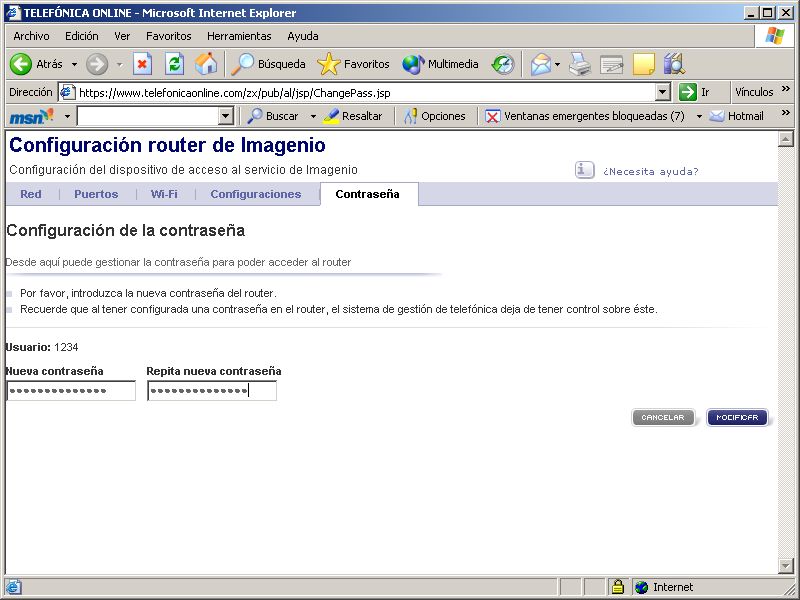Click the scrollbar up arrow
The image size is (800, 600).
click(x=785, y=139)
